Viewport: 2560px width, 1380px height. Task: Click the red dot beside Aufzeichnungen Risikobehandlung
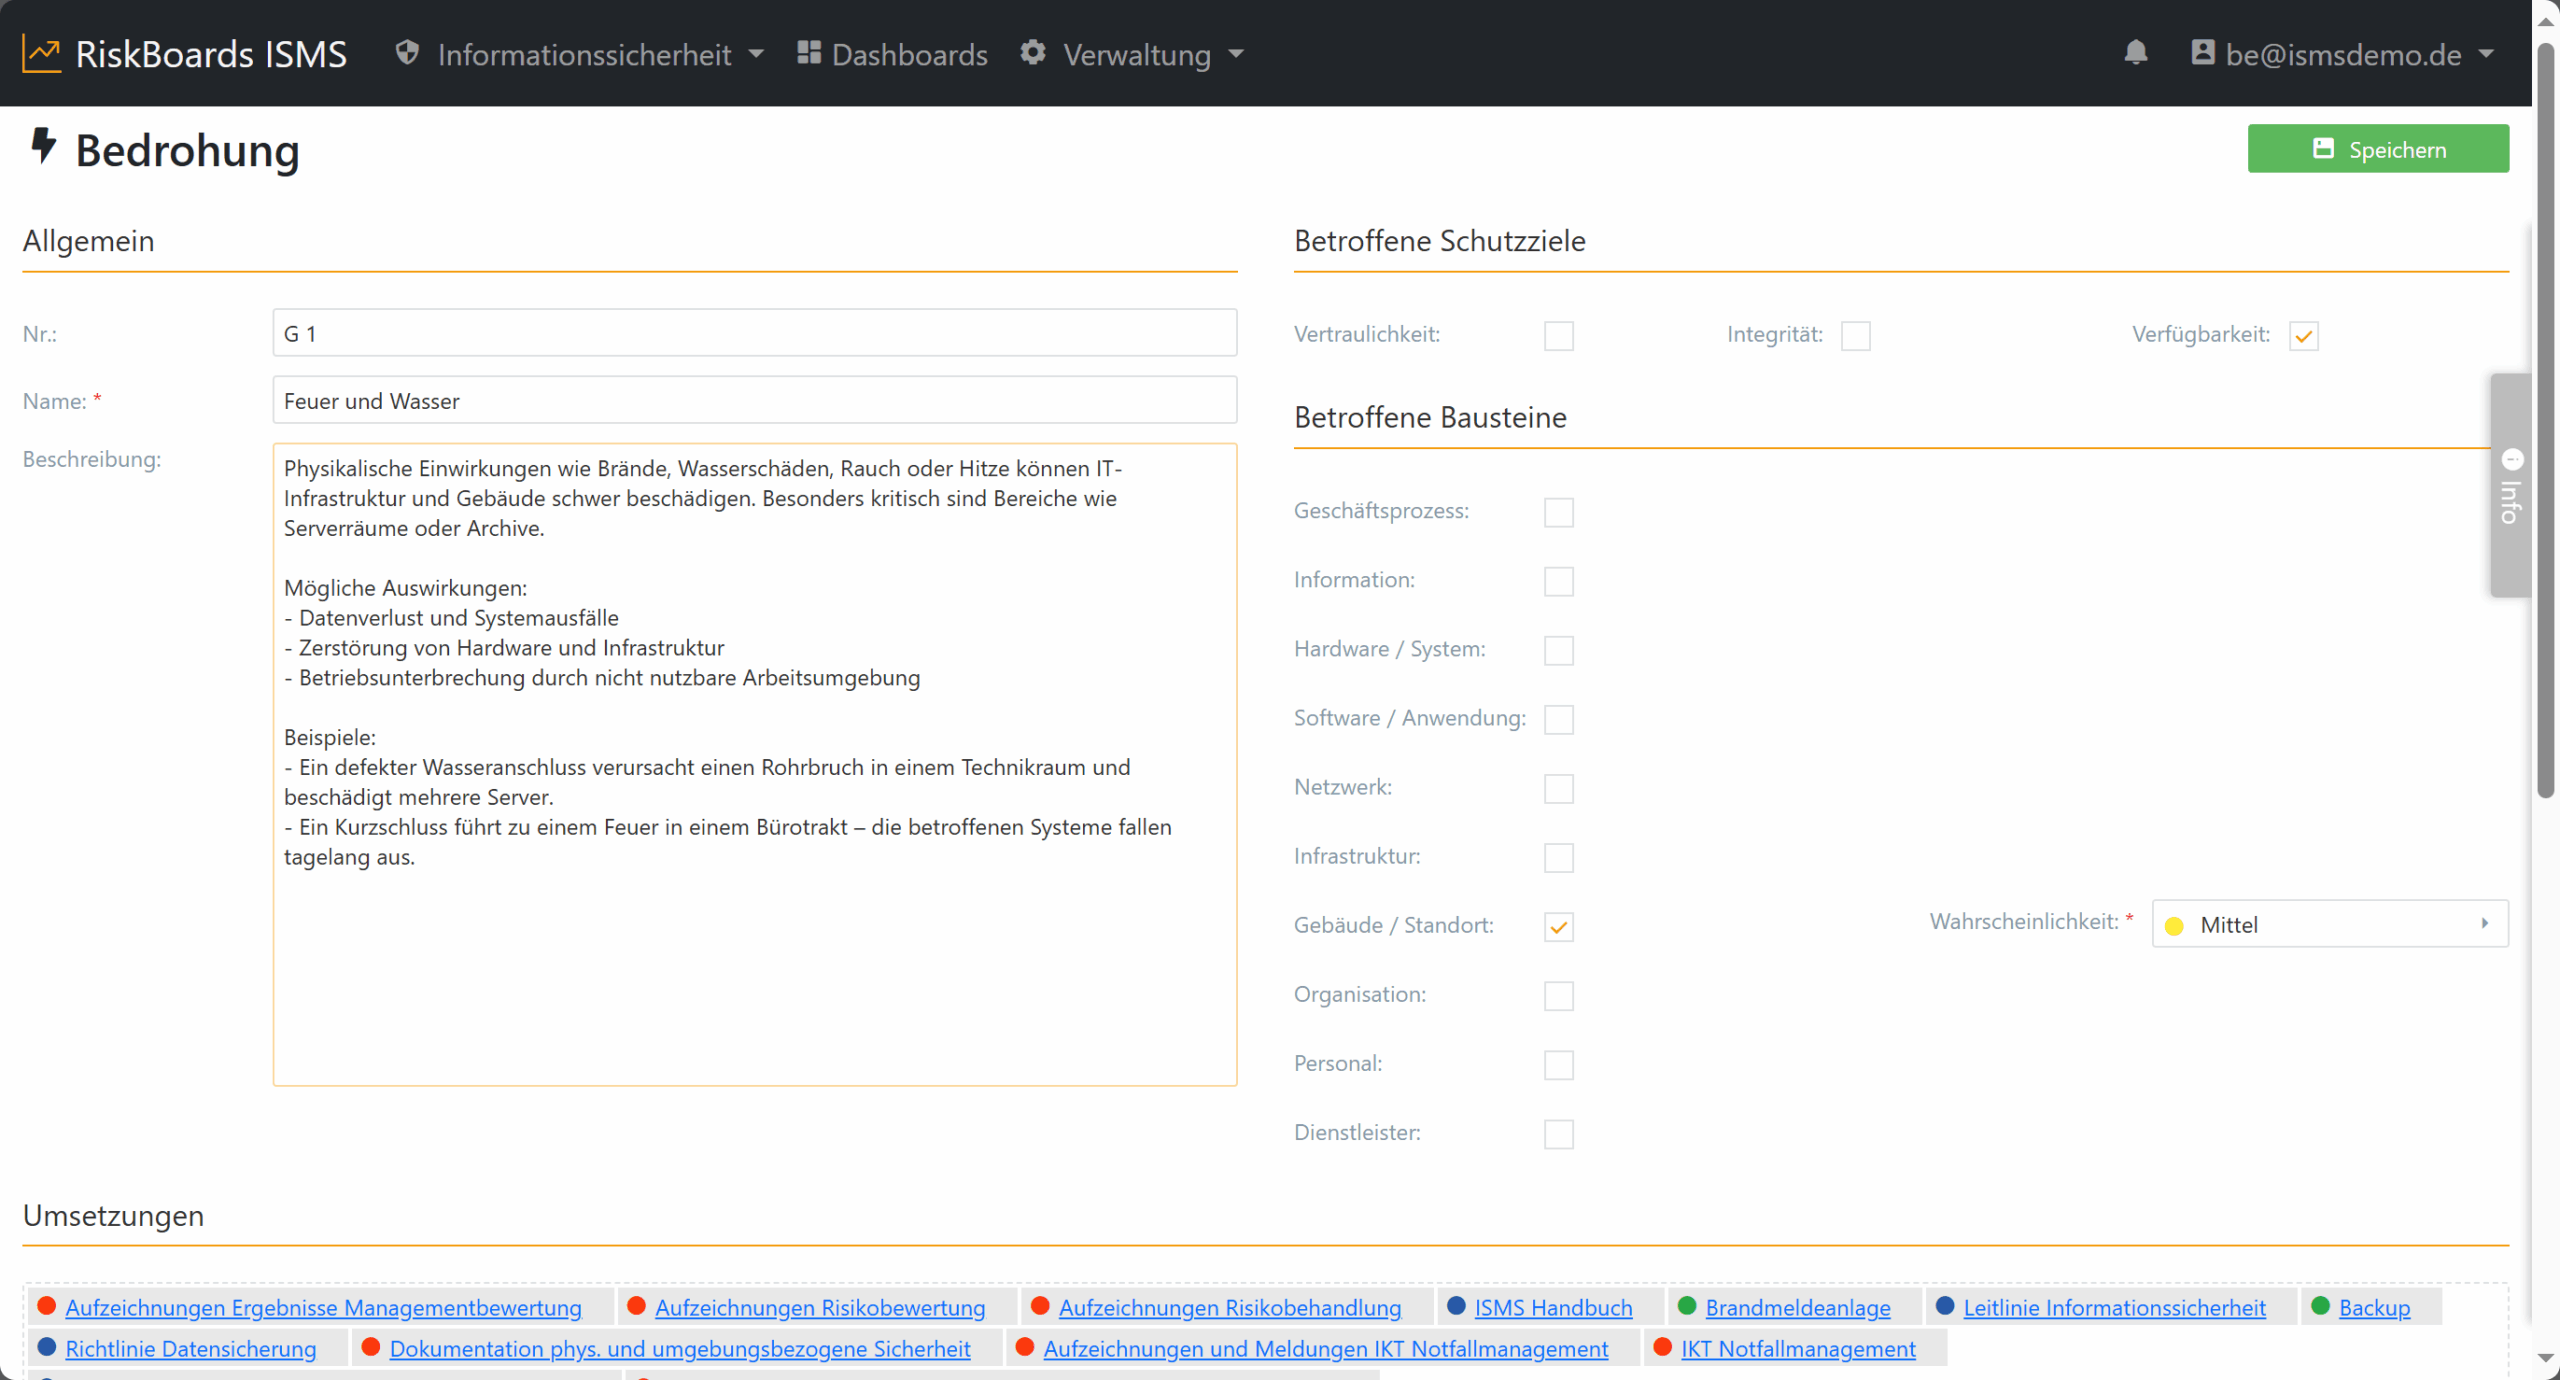tap(1040, 1306)
